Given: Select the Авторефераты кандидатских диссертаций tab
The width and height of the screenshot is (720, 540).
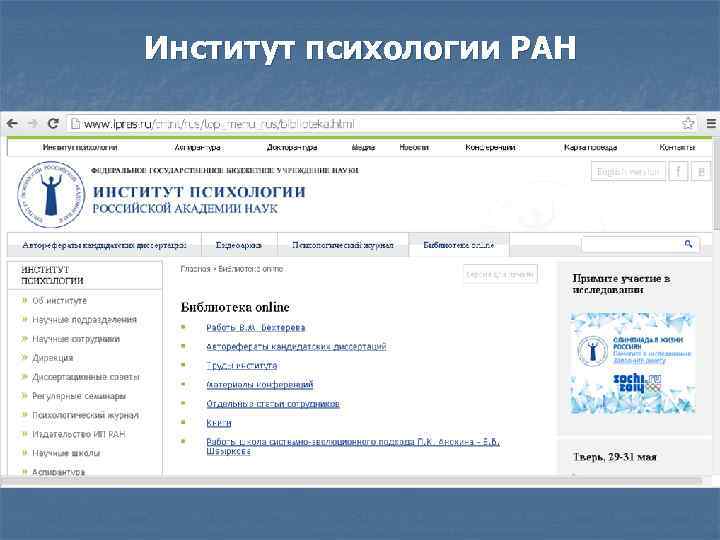Looking at the screenshot, I should (x=104, y=245).
